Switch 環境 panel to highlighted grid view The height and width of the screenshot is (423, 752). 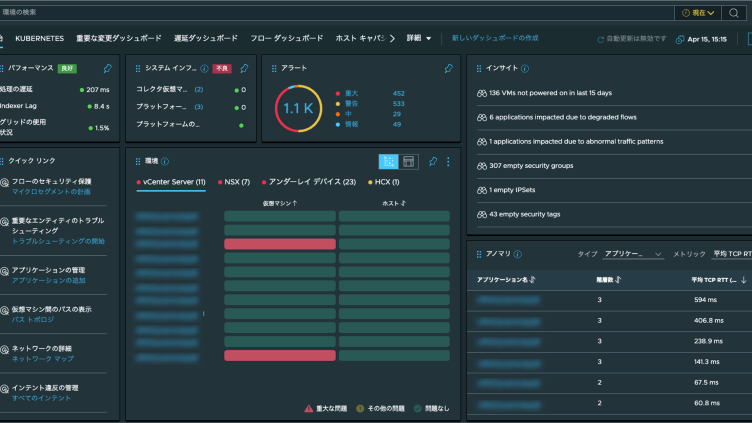coord(388,161)
